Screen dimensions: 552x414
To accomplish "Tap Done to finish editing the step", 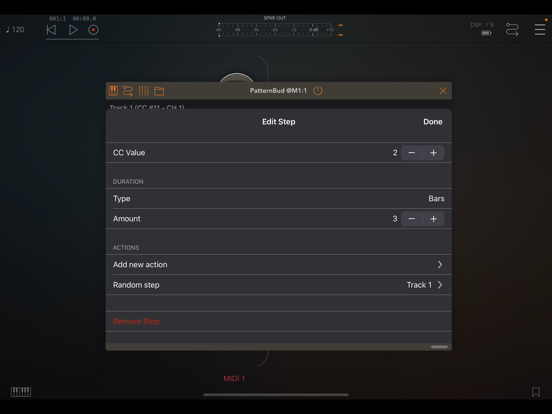I will click(x=433, y=122).
